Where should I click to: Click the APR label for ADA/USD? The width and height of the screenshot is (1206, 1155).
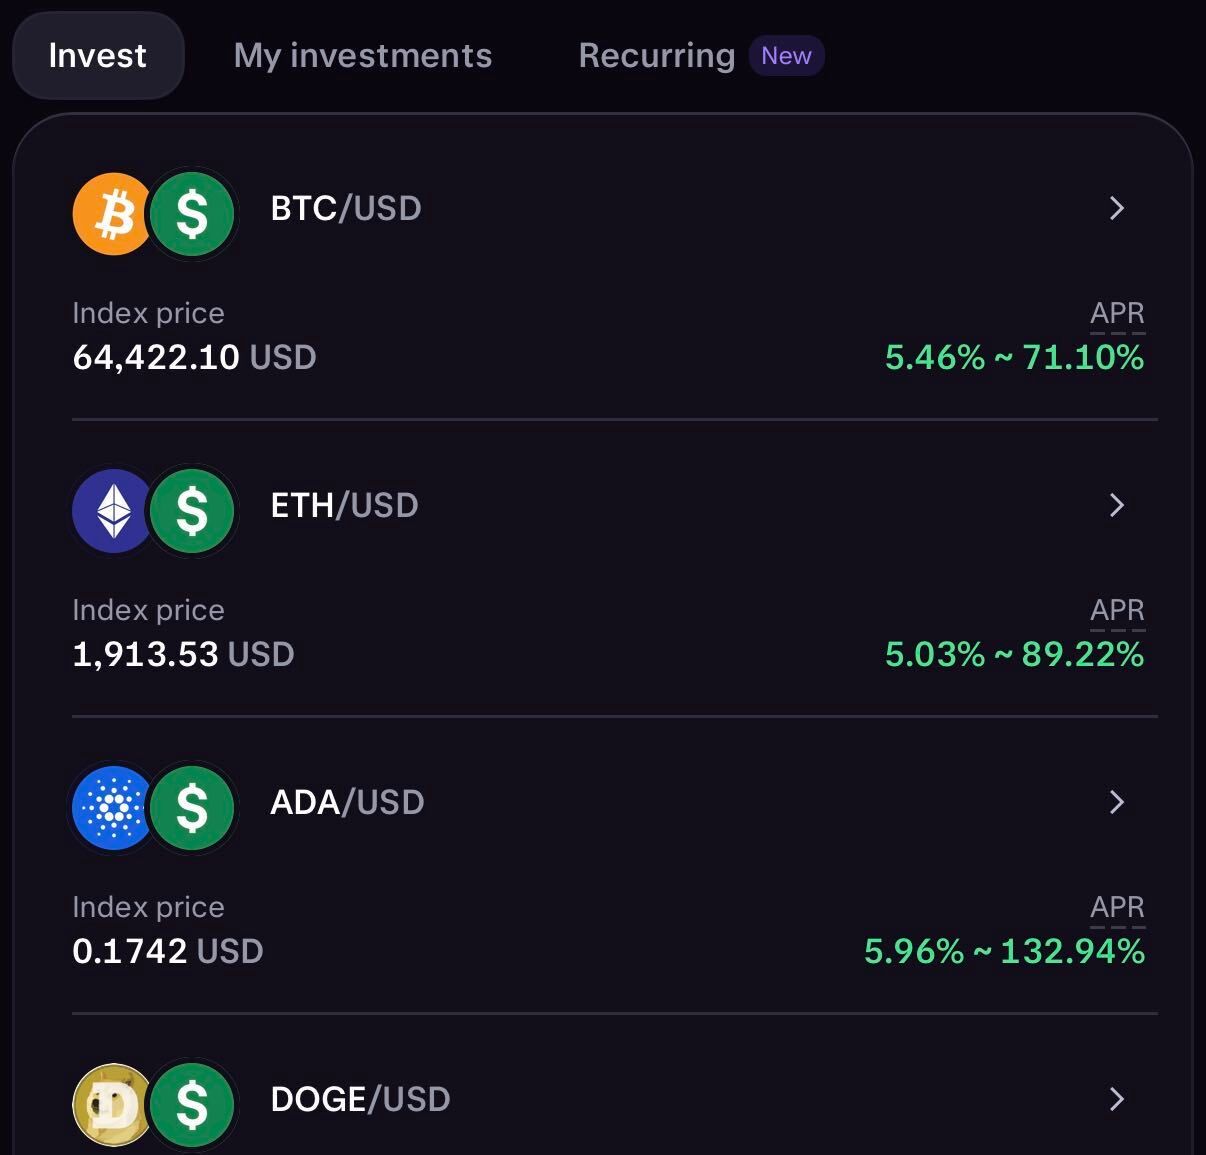coord(1117,907)
